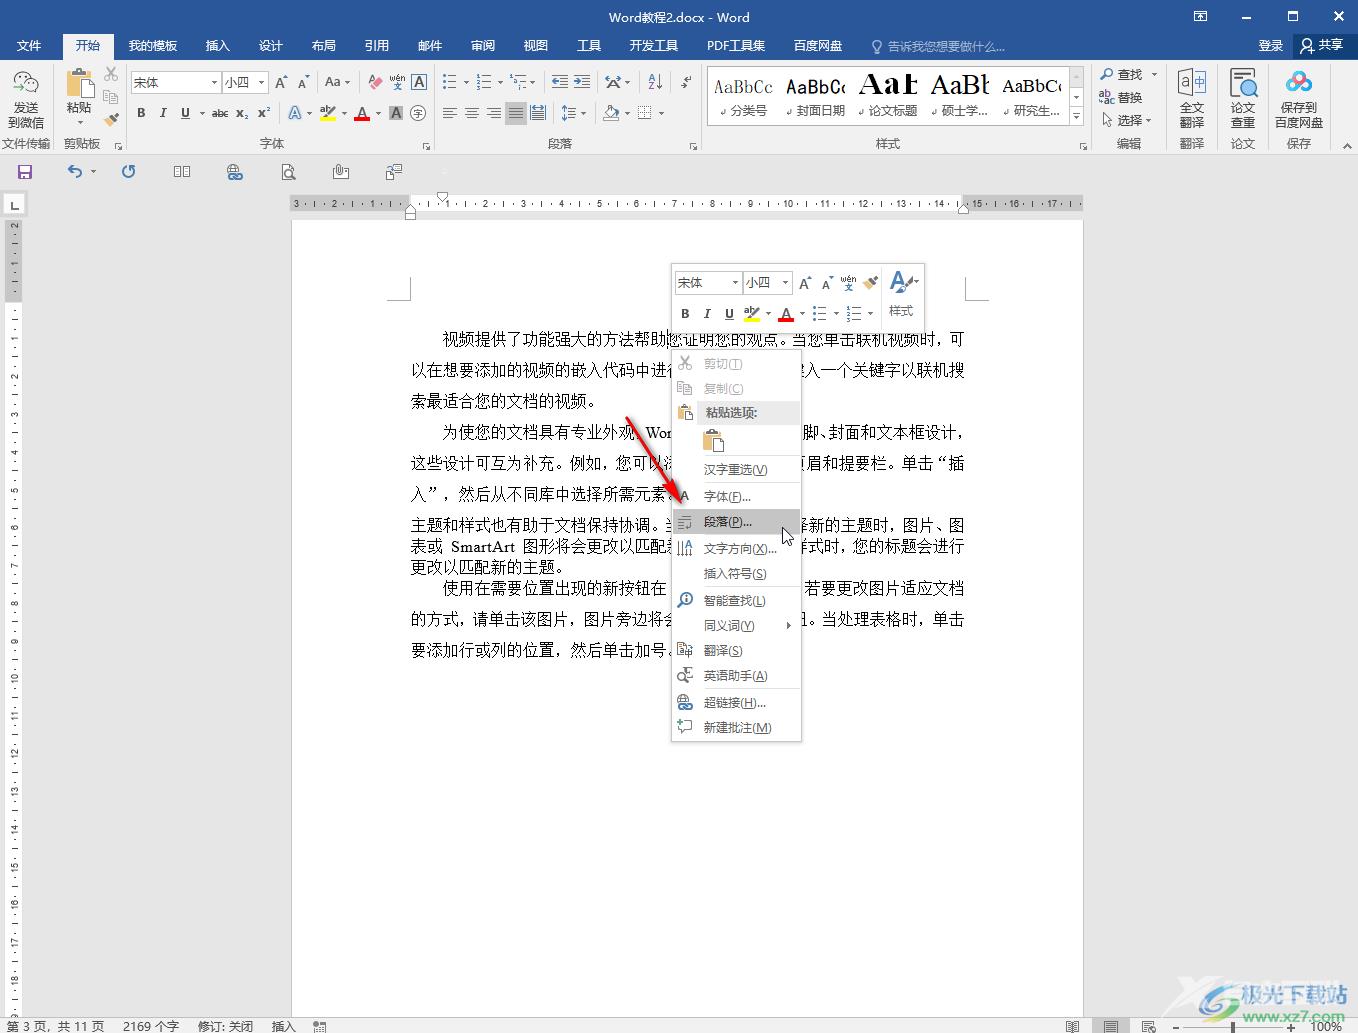The image size is (1358, 1033).
Task: Click Styles button on mini toolbar
Action: tap(902, 294)
